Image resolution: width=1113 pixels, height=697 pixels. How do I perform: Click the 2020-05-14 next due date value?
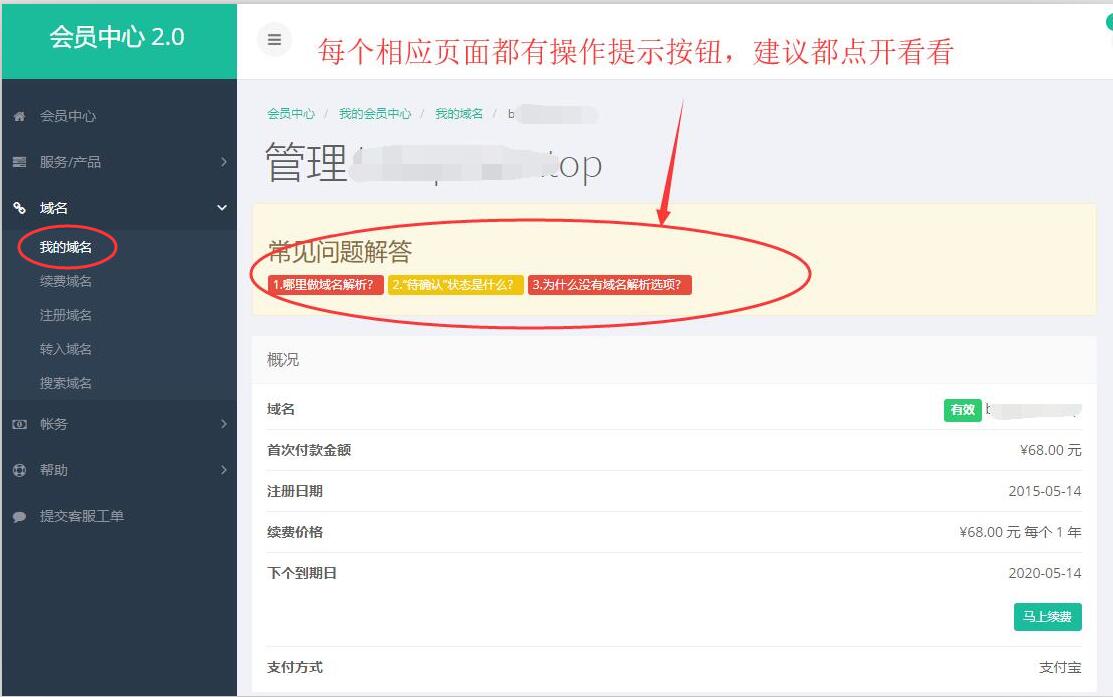[x=1045, y=573]
